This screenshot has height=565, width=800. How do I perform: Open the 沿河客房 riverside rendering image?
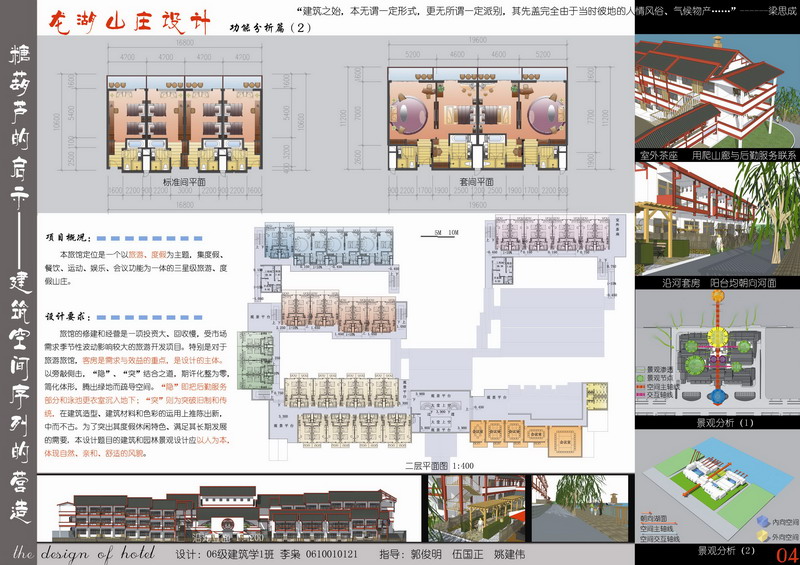coord(717,224)
